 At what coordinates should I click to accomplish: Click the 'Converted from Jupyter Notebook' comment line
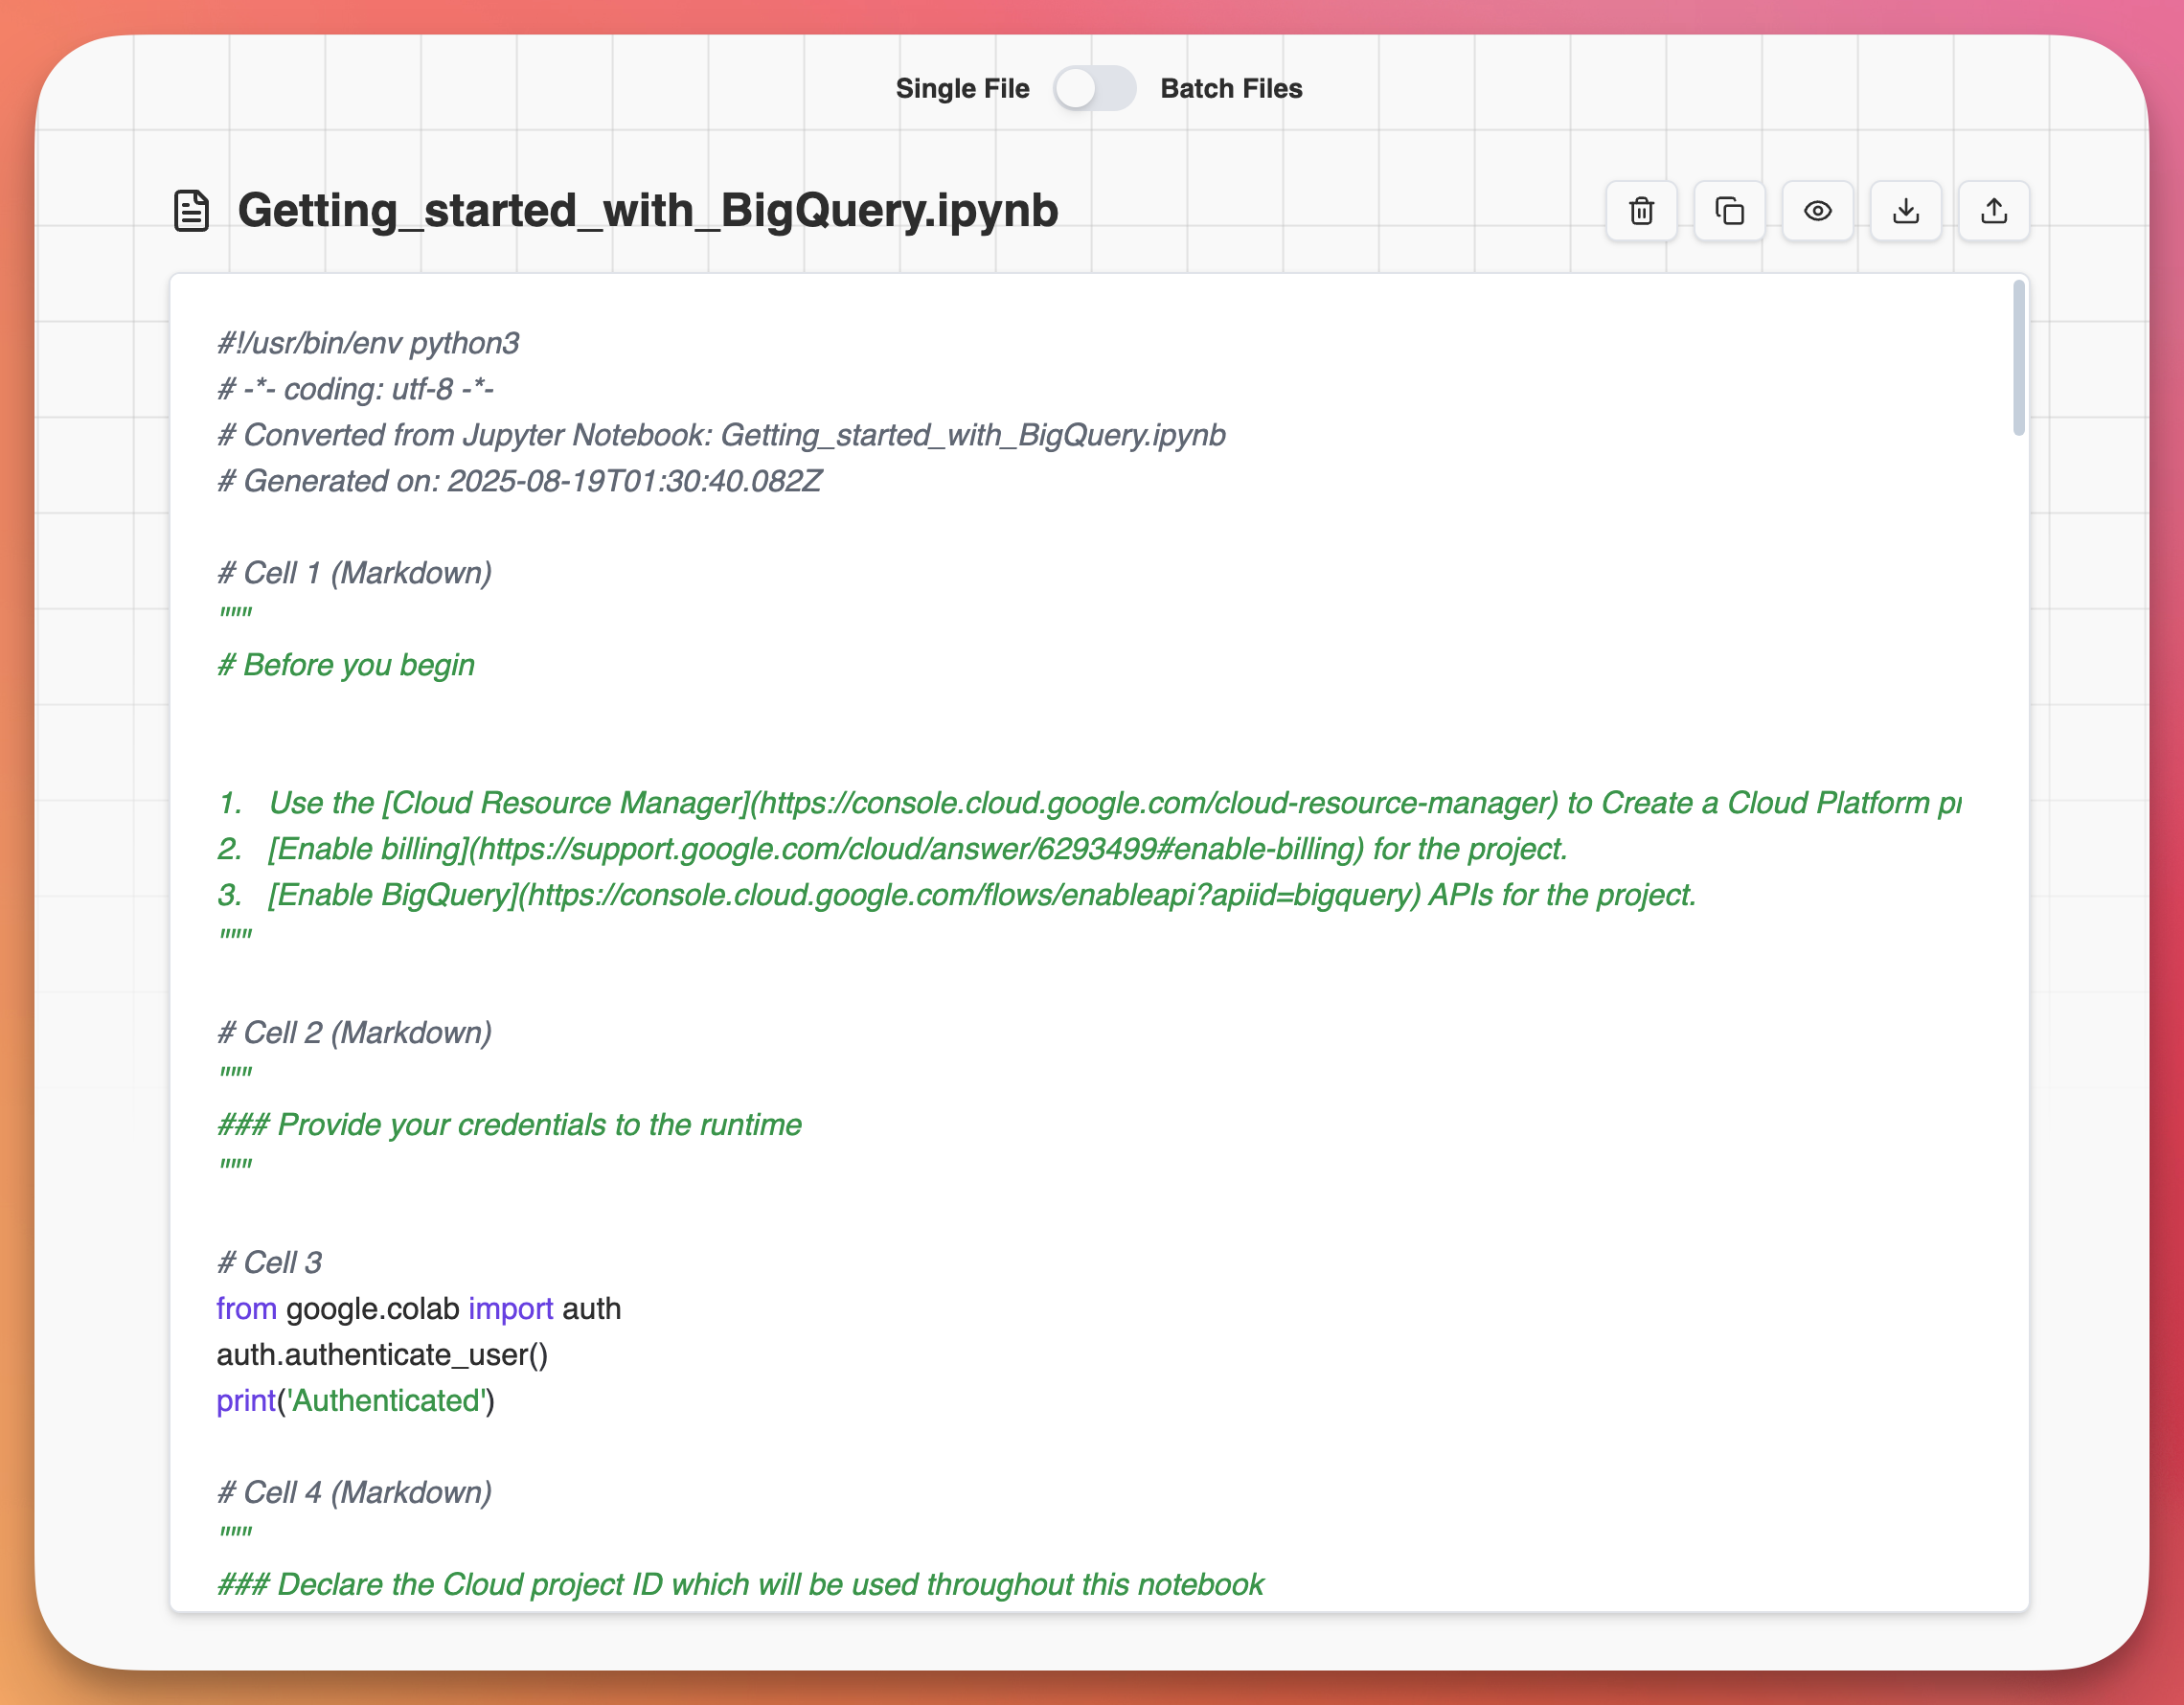(x=721, y=435)
